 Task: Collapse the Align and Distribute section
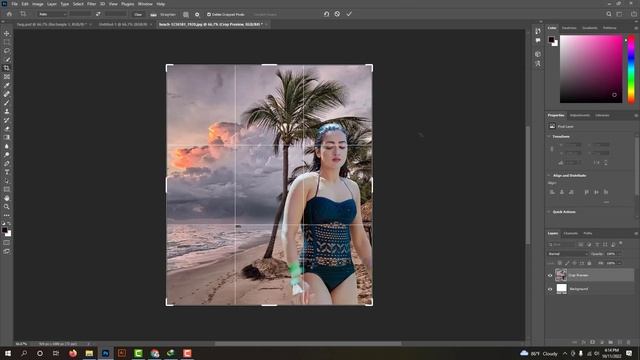pos(549,176)
